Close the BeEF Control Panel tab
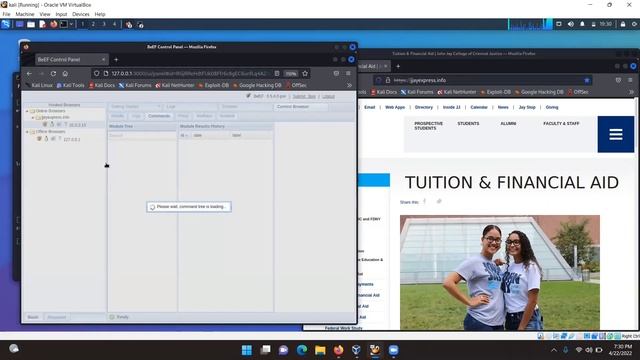The image size is (640, 360). (x=103, y=60)
